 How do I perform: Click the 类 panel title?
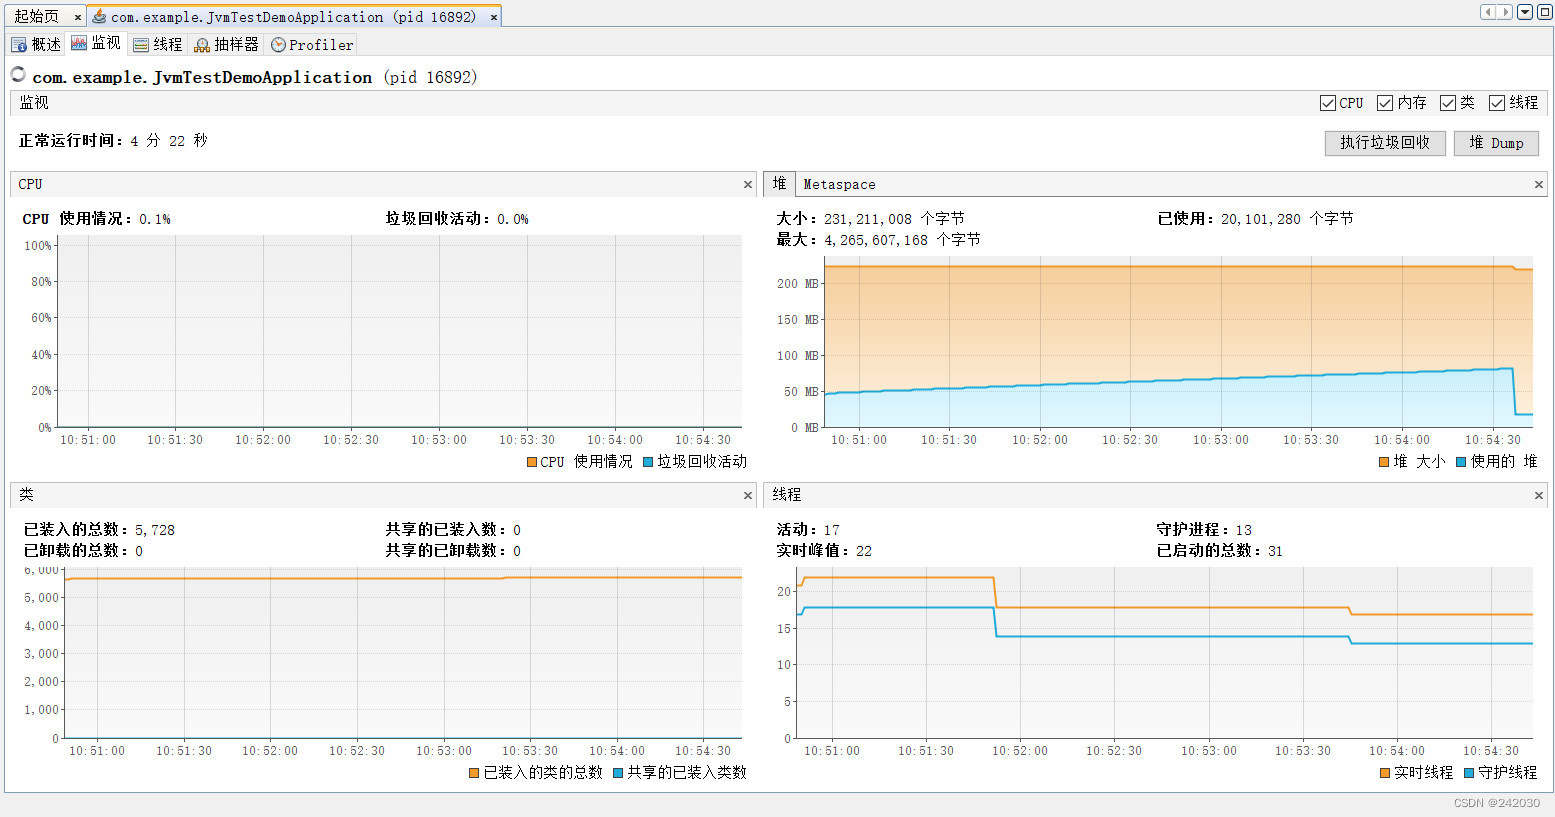pos(26,495)
